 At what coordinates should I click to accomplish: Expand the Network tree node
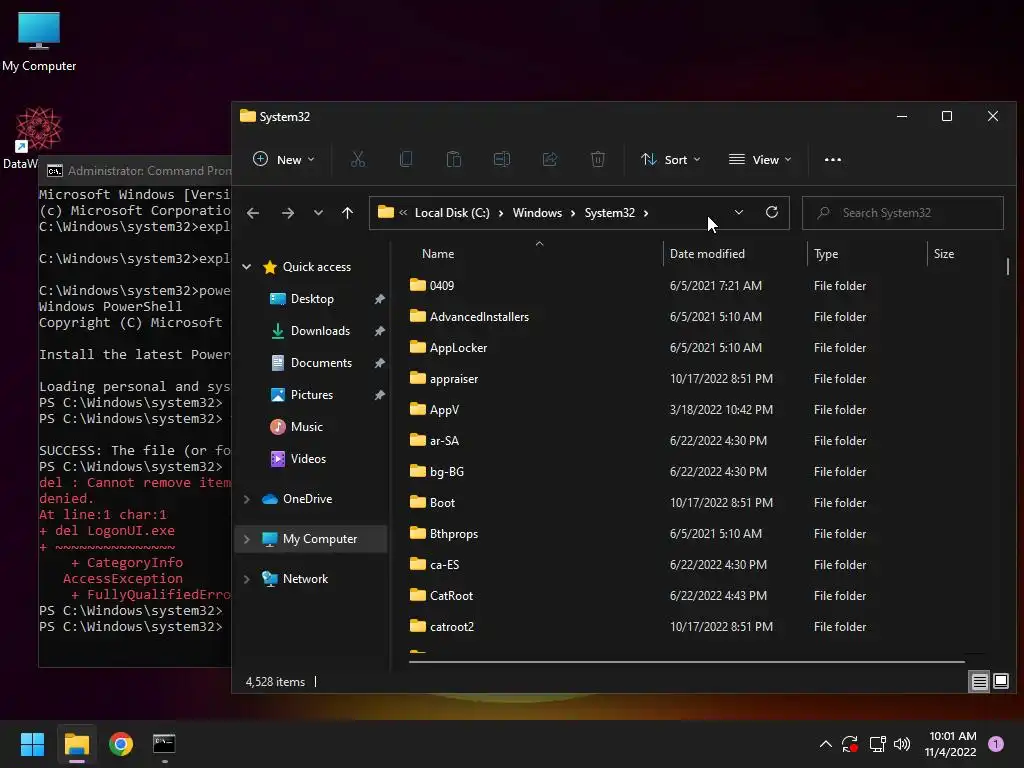(x=247, y=579)
